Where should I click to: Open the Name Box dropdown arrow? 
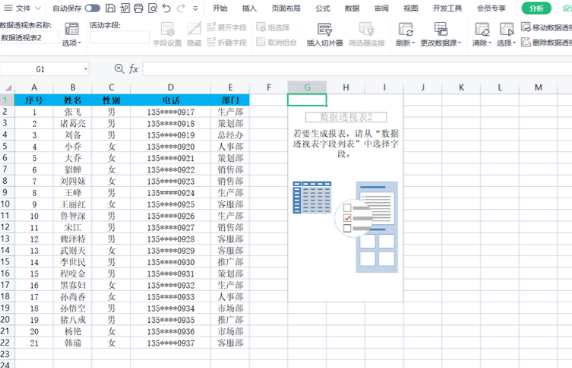click(x=86, y=69)
